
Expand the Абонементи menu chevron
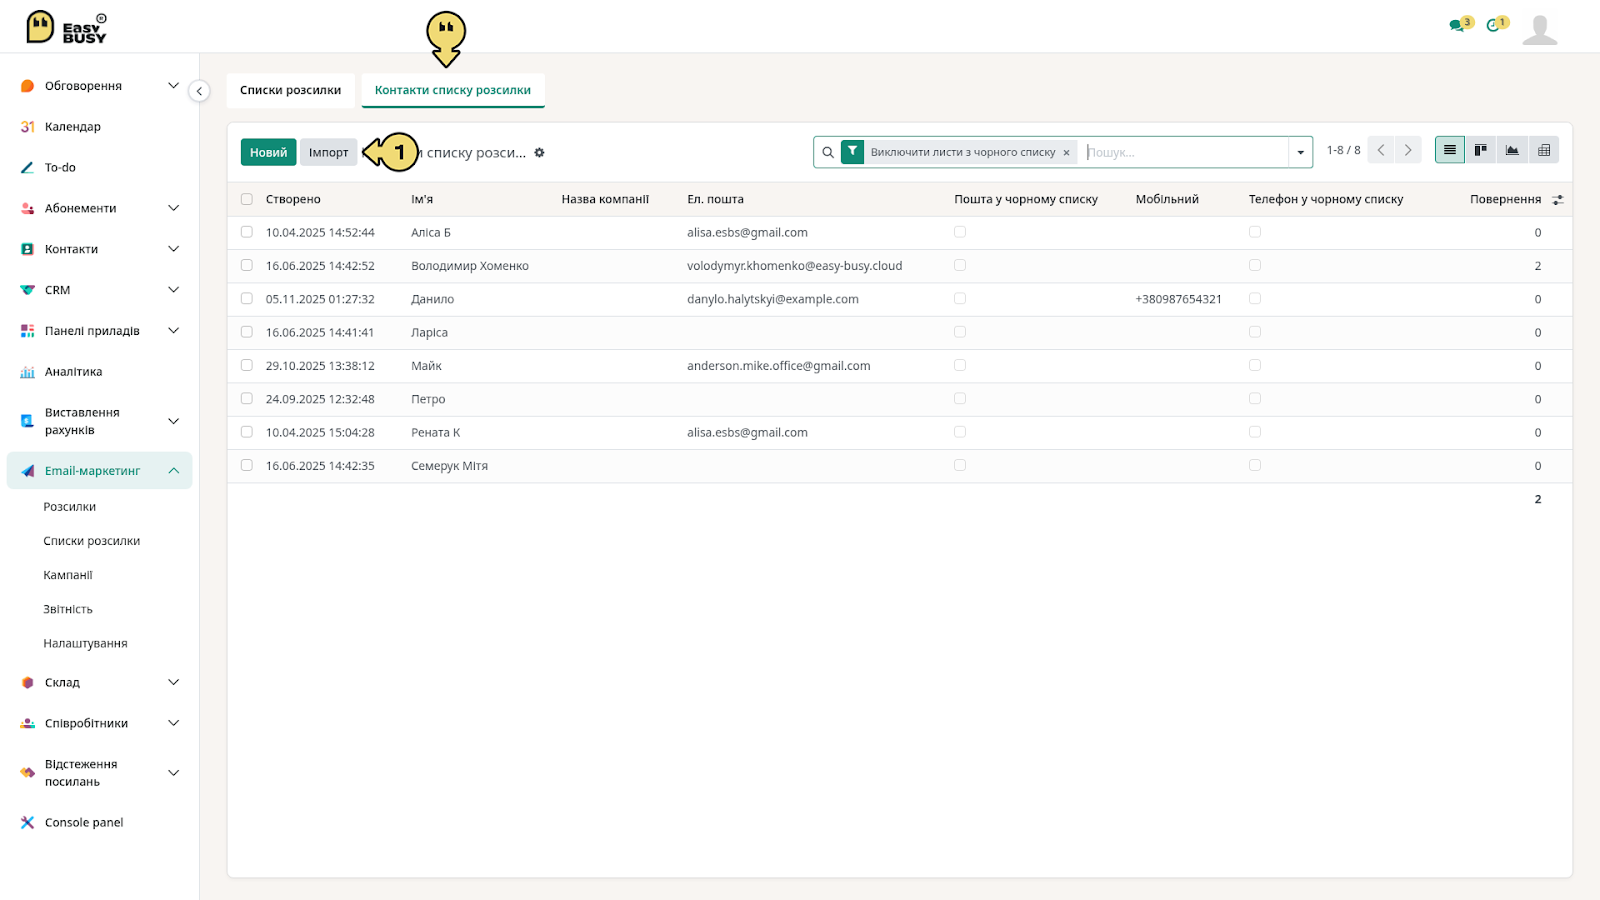pos(173,208)
